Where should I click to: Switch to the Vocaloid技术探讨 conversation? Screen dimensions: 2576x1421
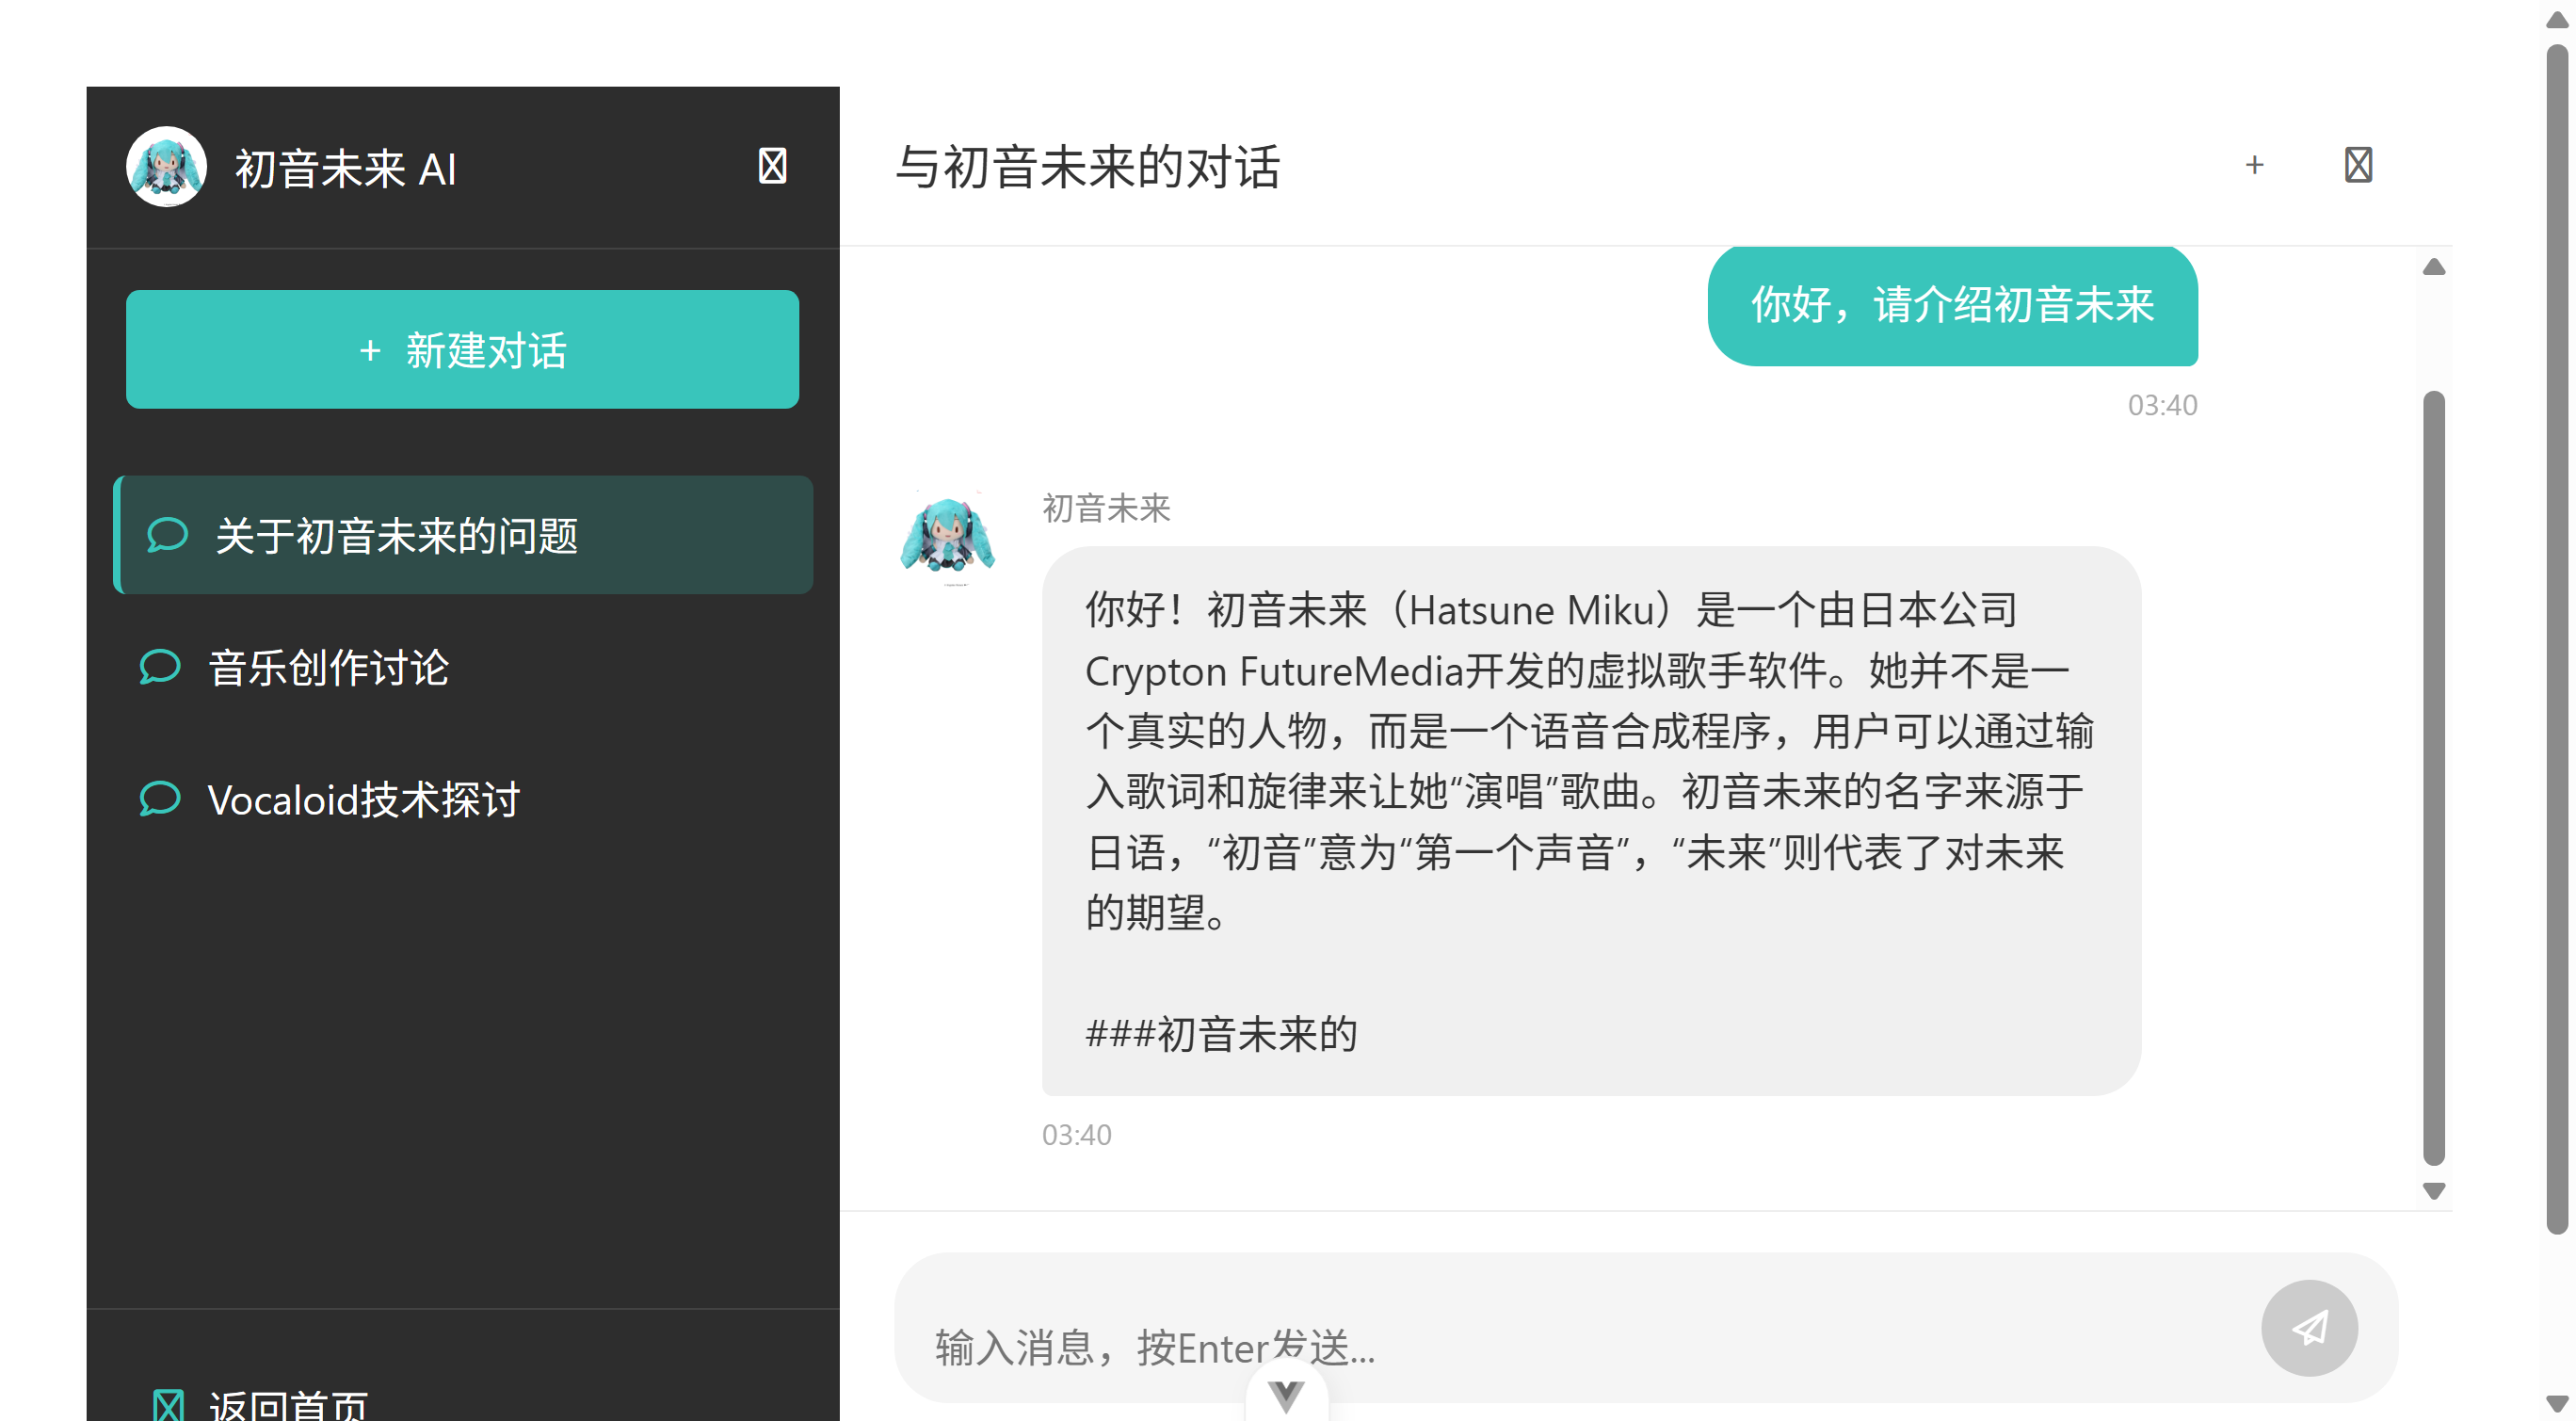(x=364, y=799)
